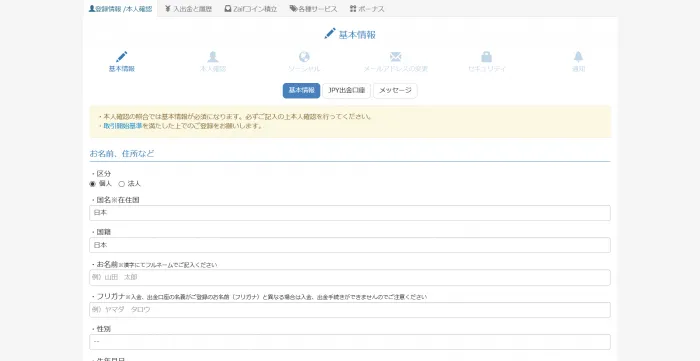This screenshot has height=361, width=700.
Task: Follow the 取引開始基準 link in the notice
Action: [123, 126]
